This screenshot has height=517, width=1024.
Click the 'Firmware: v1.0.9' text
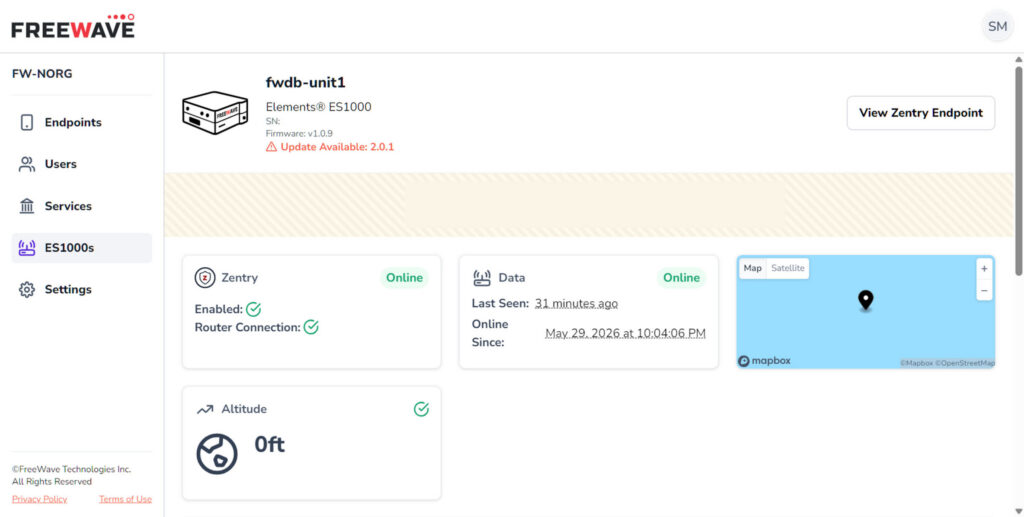299,133
